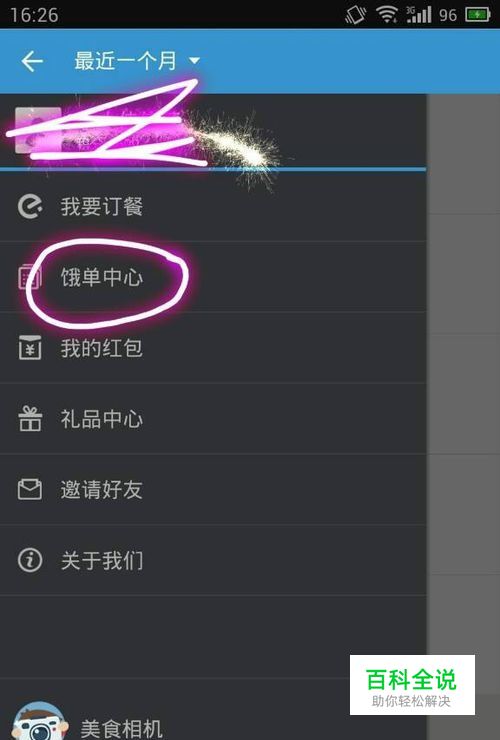Open 关于我们

pos(213,560)
